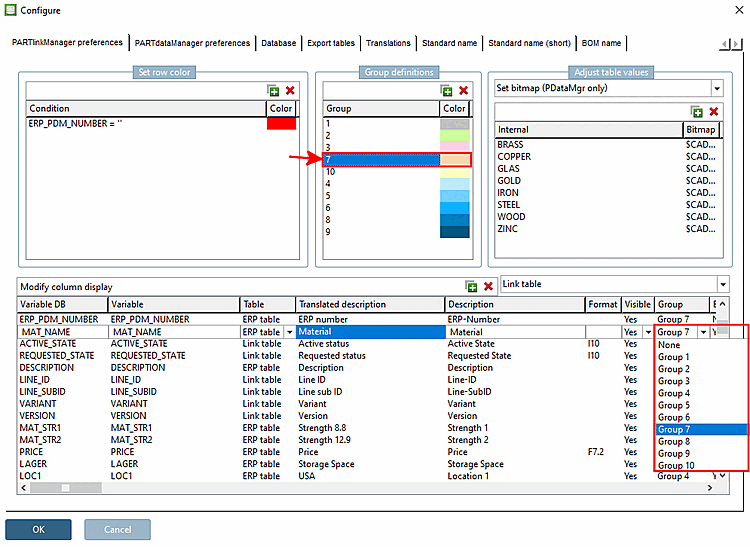Select COPPER in the Internal list
Viewport: 750px width, 547px height.
[514, 157]
